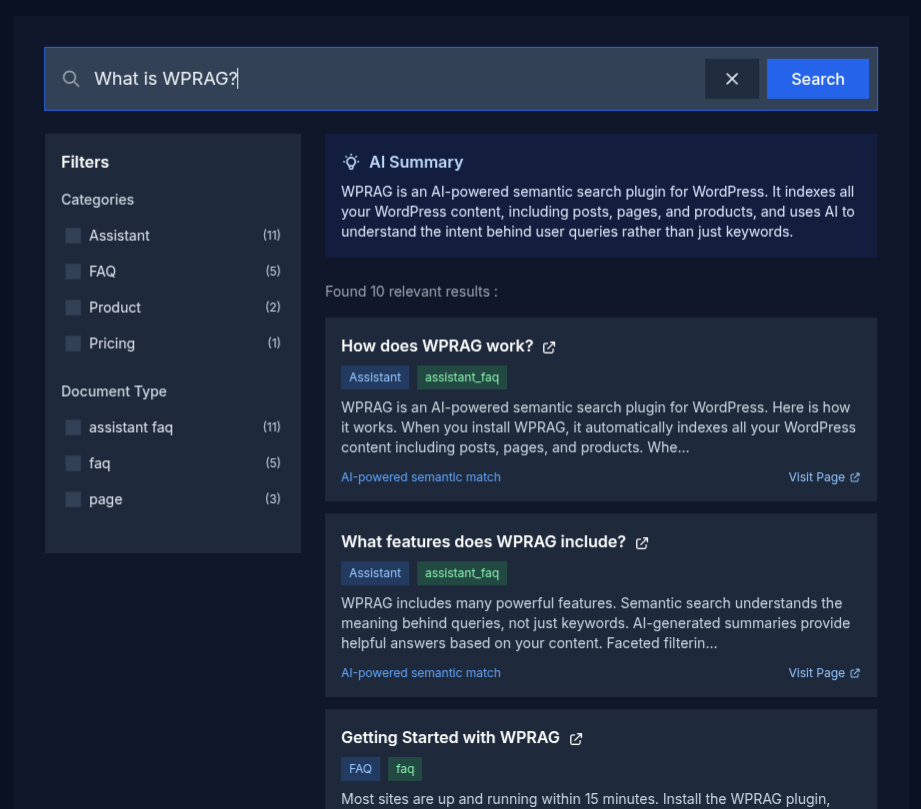Check the "assistant faq" document type filter

(x=72, y=427)
